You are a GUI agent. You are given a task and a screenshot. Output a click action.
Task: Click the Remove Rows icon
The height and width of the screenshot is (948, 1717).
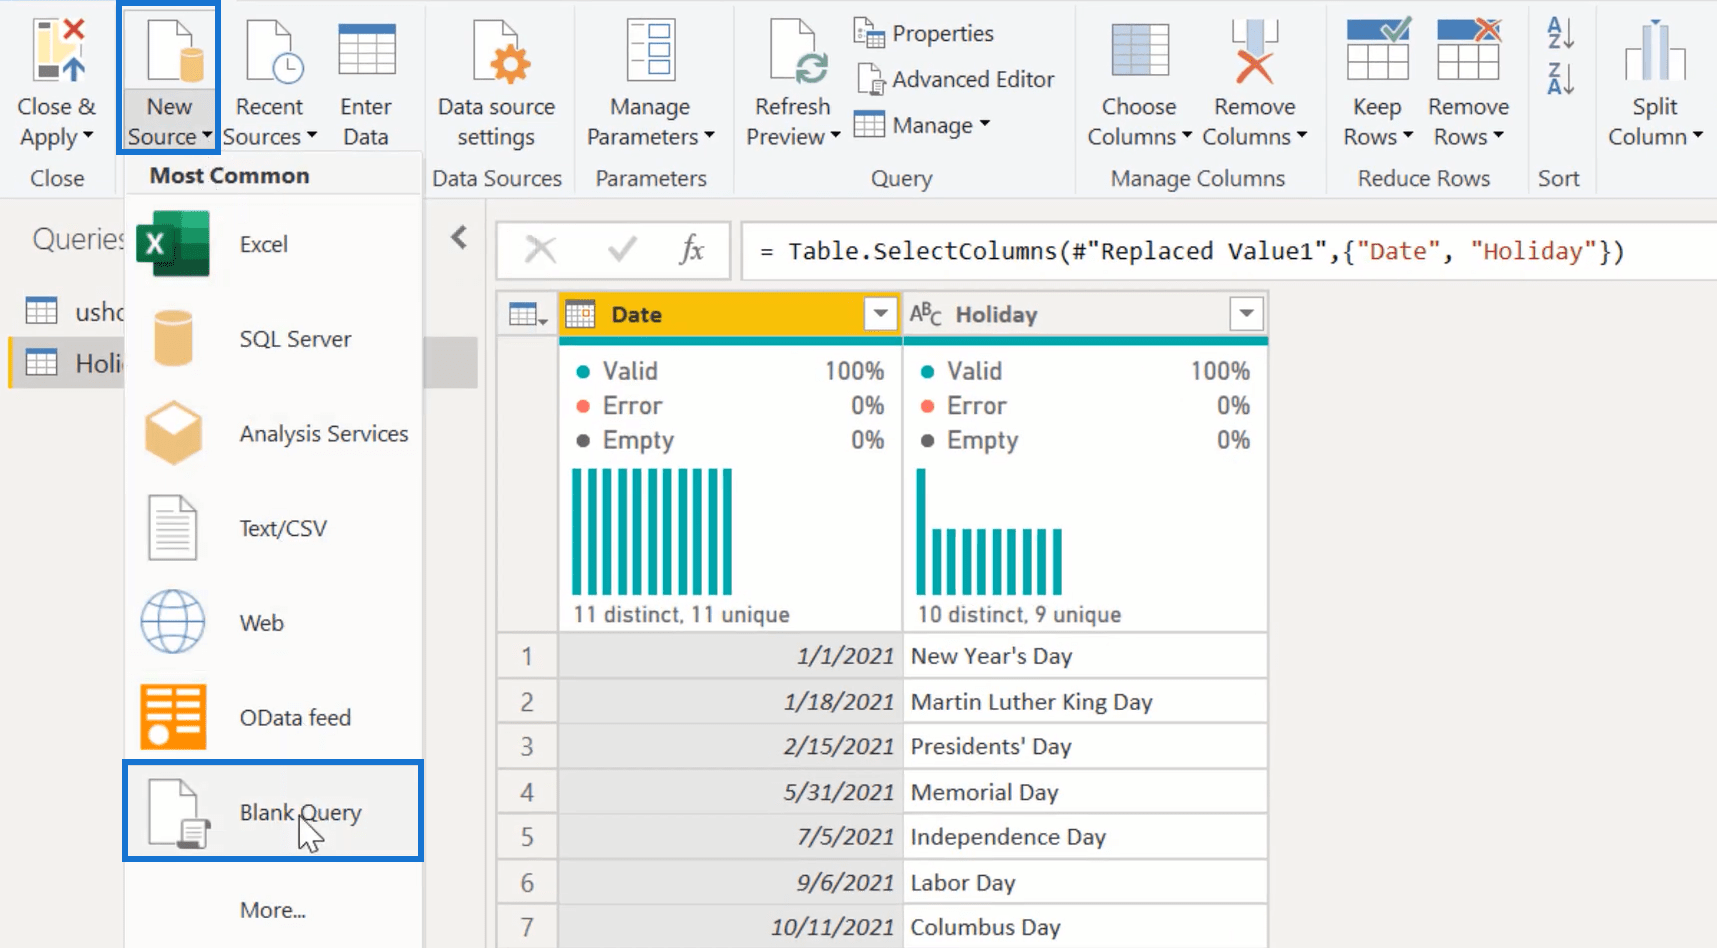click(1469, 48)
